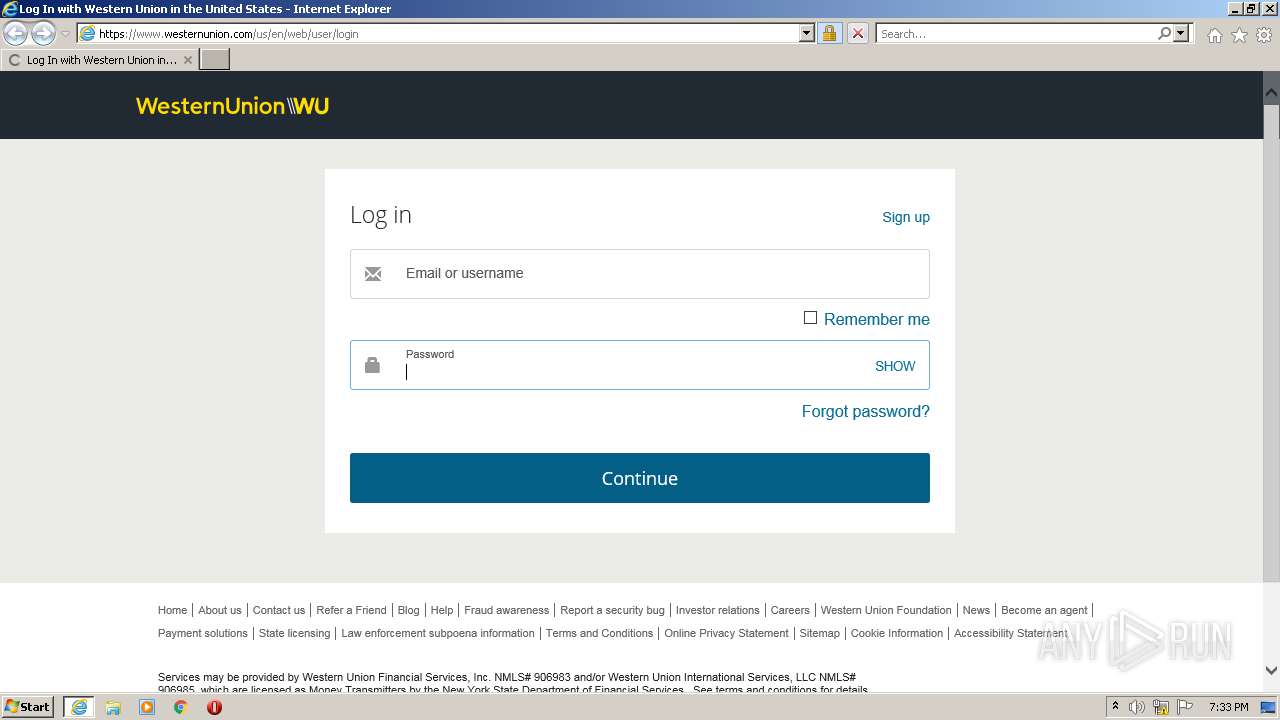Close the Western Union login tab
The width and height of the screenshot is (1280, 720).
tap(188, 60)
